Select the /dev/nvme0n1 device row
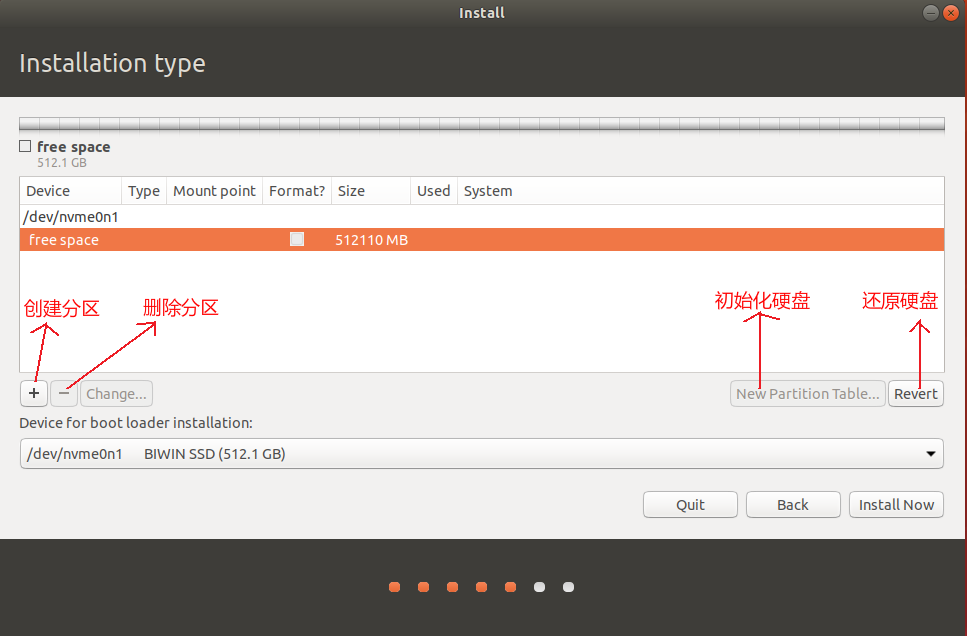This screenshot has height=636, width=967. pos(482,217)
